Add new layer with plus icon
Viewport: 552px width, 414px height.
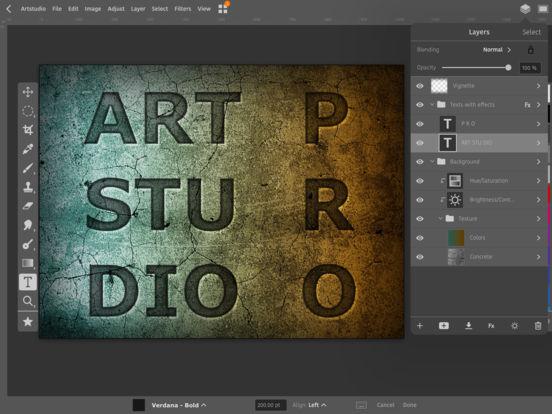coord(420,326)
